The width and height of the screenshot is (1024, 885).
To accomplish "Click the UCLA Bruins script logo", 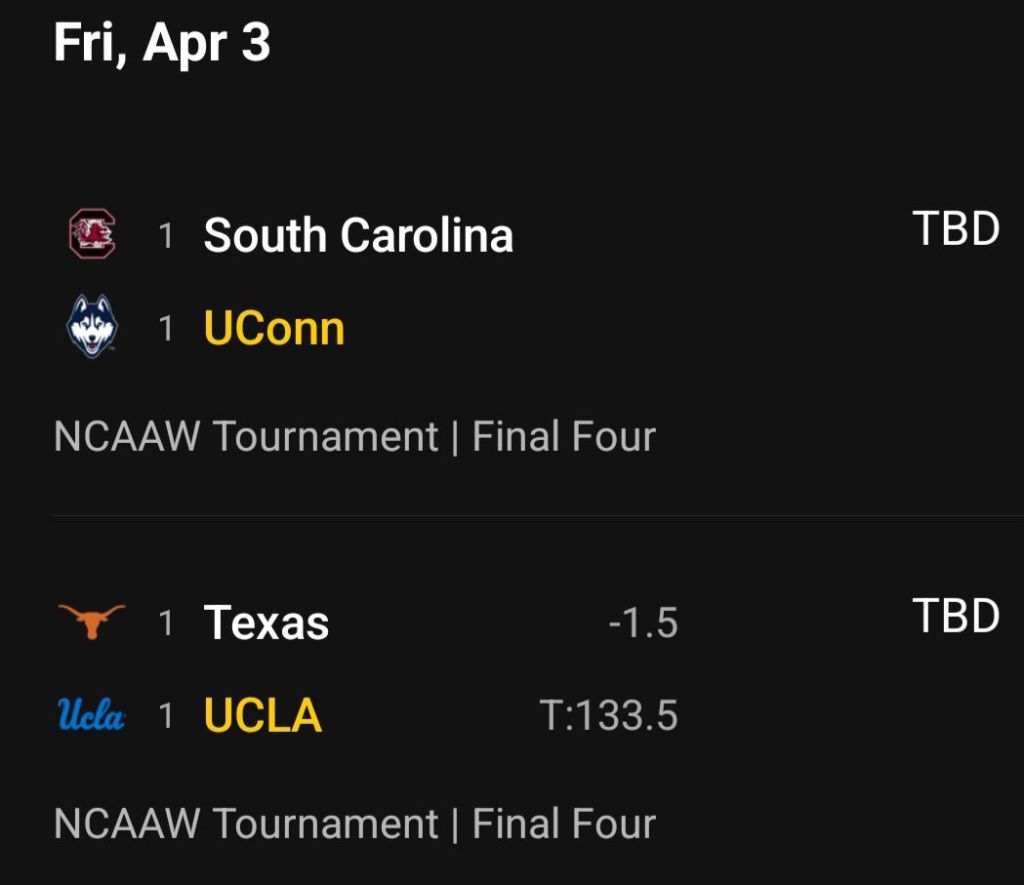I will 92,716.
